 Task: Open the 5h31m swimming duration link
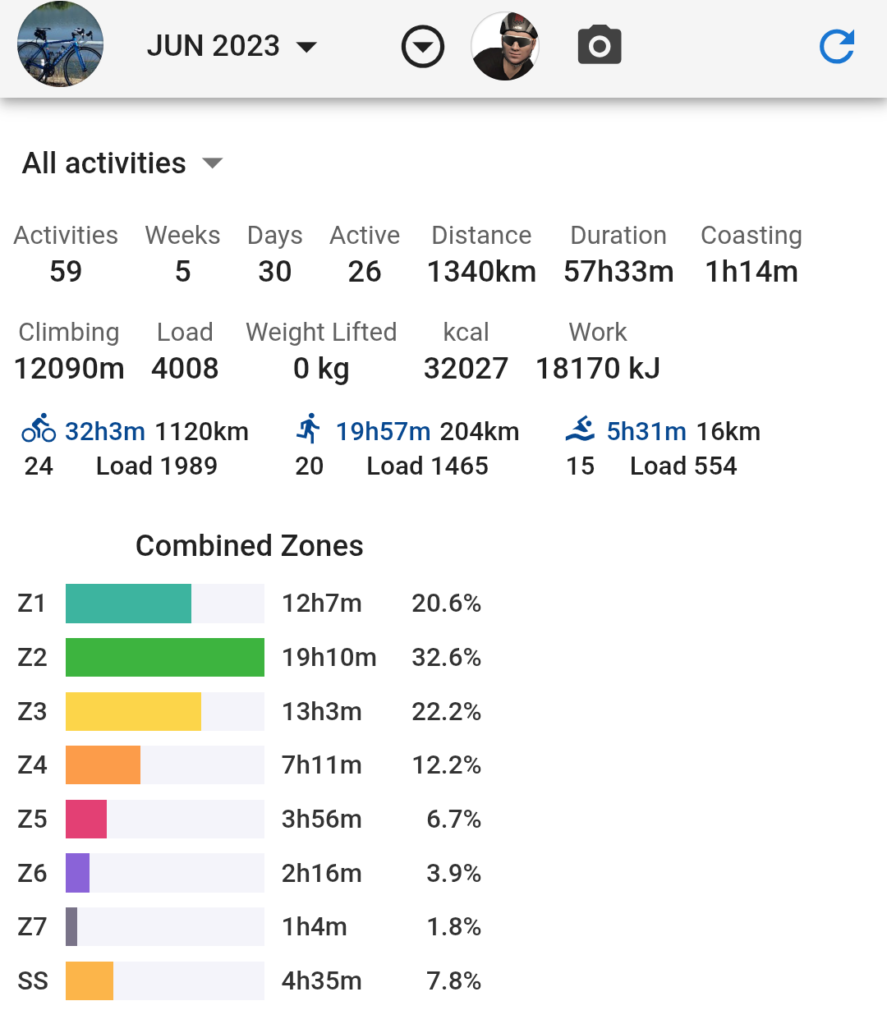(x=646, y=432)
